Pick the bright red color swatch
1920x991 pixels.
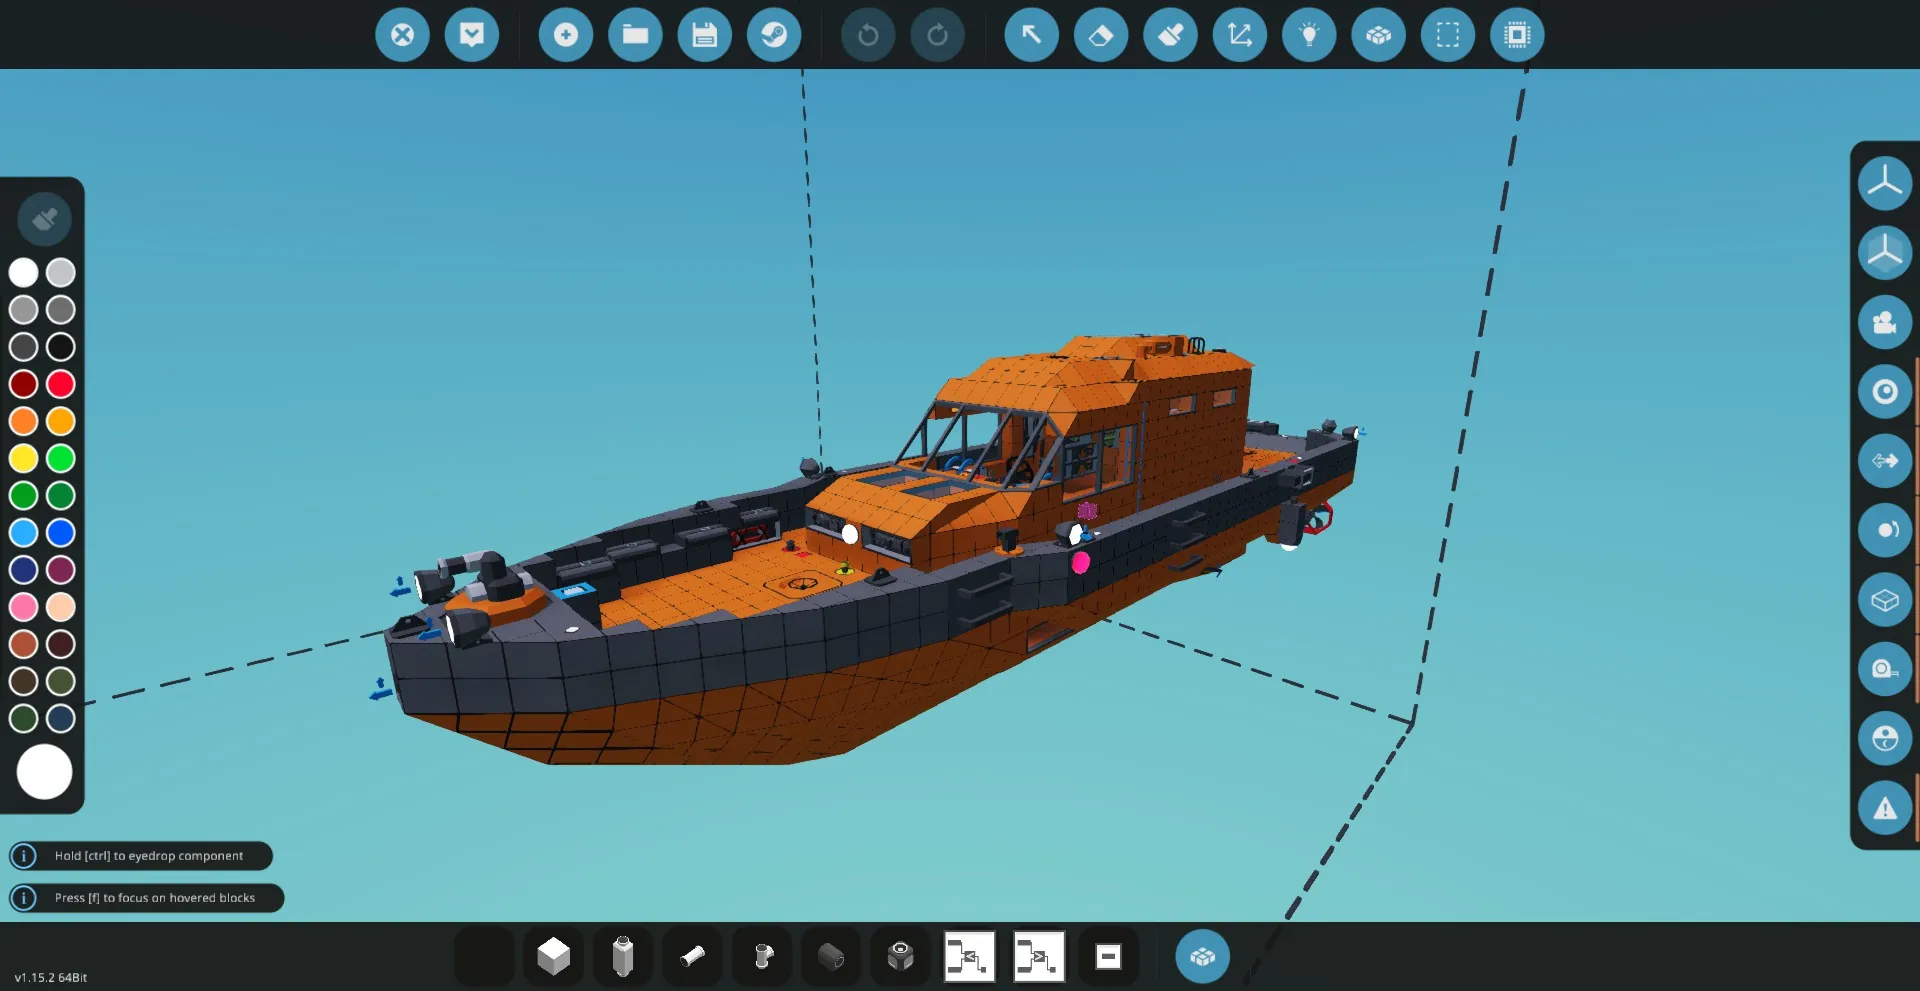click(x=61, y=384)
